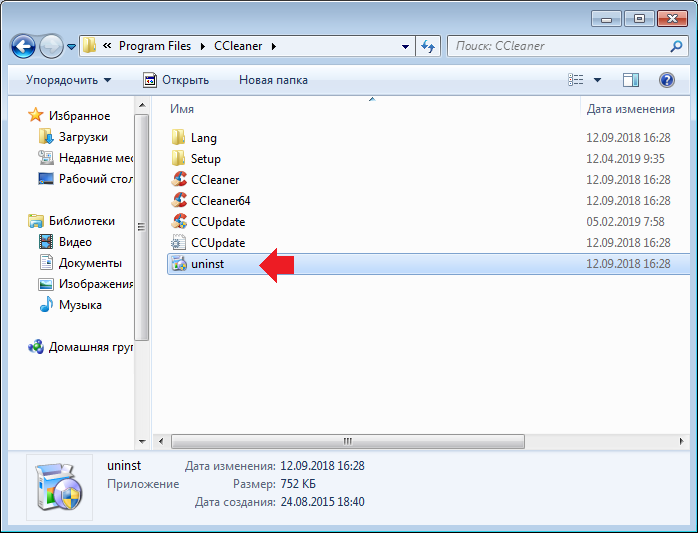This screenshot has width=698, height=533.
Task: Click the music note icon beside Музыка
Action: (x=46, y=305)
